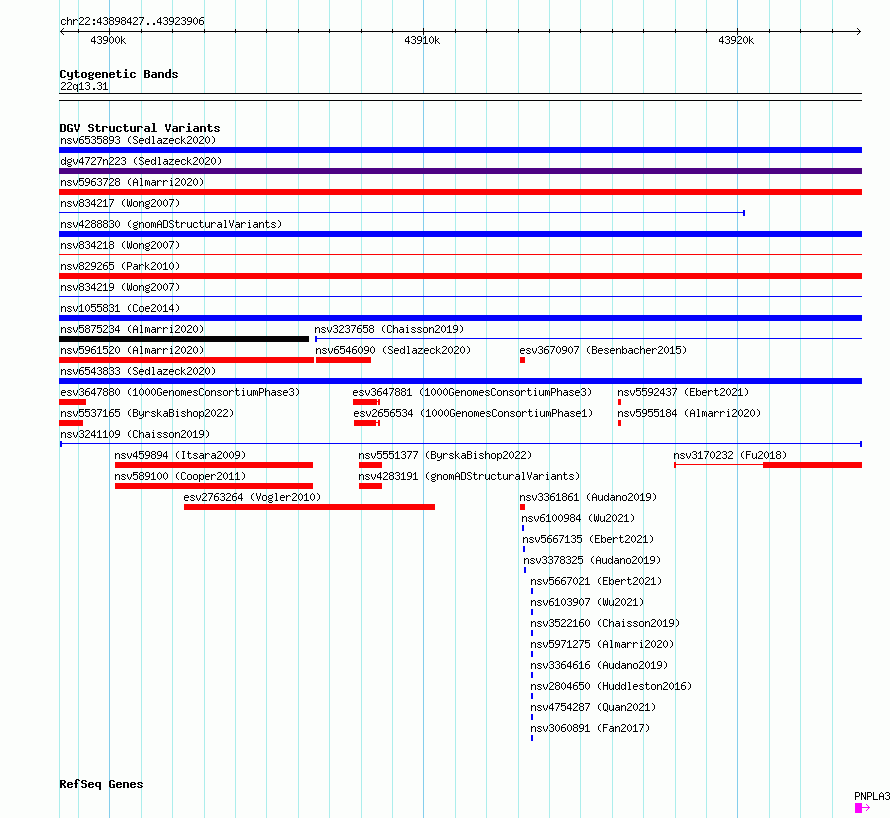Click esv3647880 (1000GenomesConsortiumPhase3) label
This screenshot has height=818, width=890.
click(180, 392)
